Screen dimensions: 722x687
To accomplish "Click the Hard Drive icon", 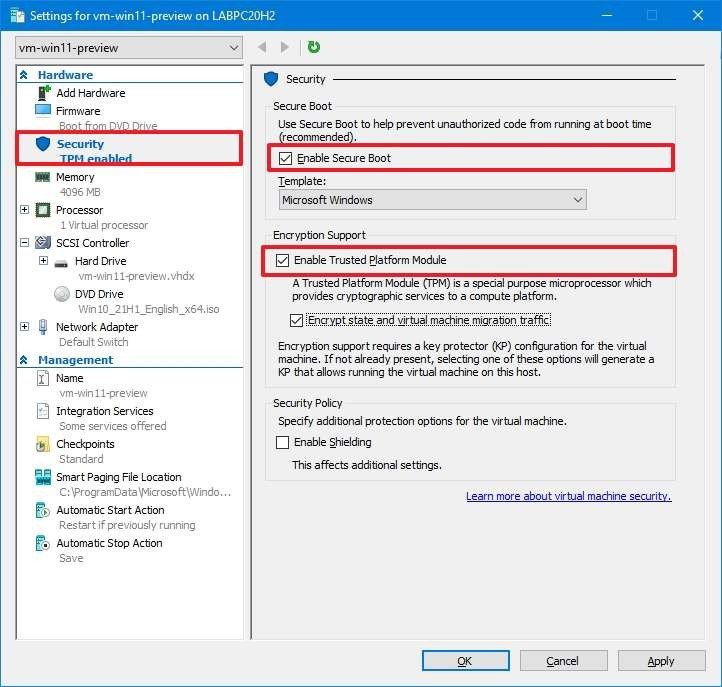I will (x=61, y=263).
